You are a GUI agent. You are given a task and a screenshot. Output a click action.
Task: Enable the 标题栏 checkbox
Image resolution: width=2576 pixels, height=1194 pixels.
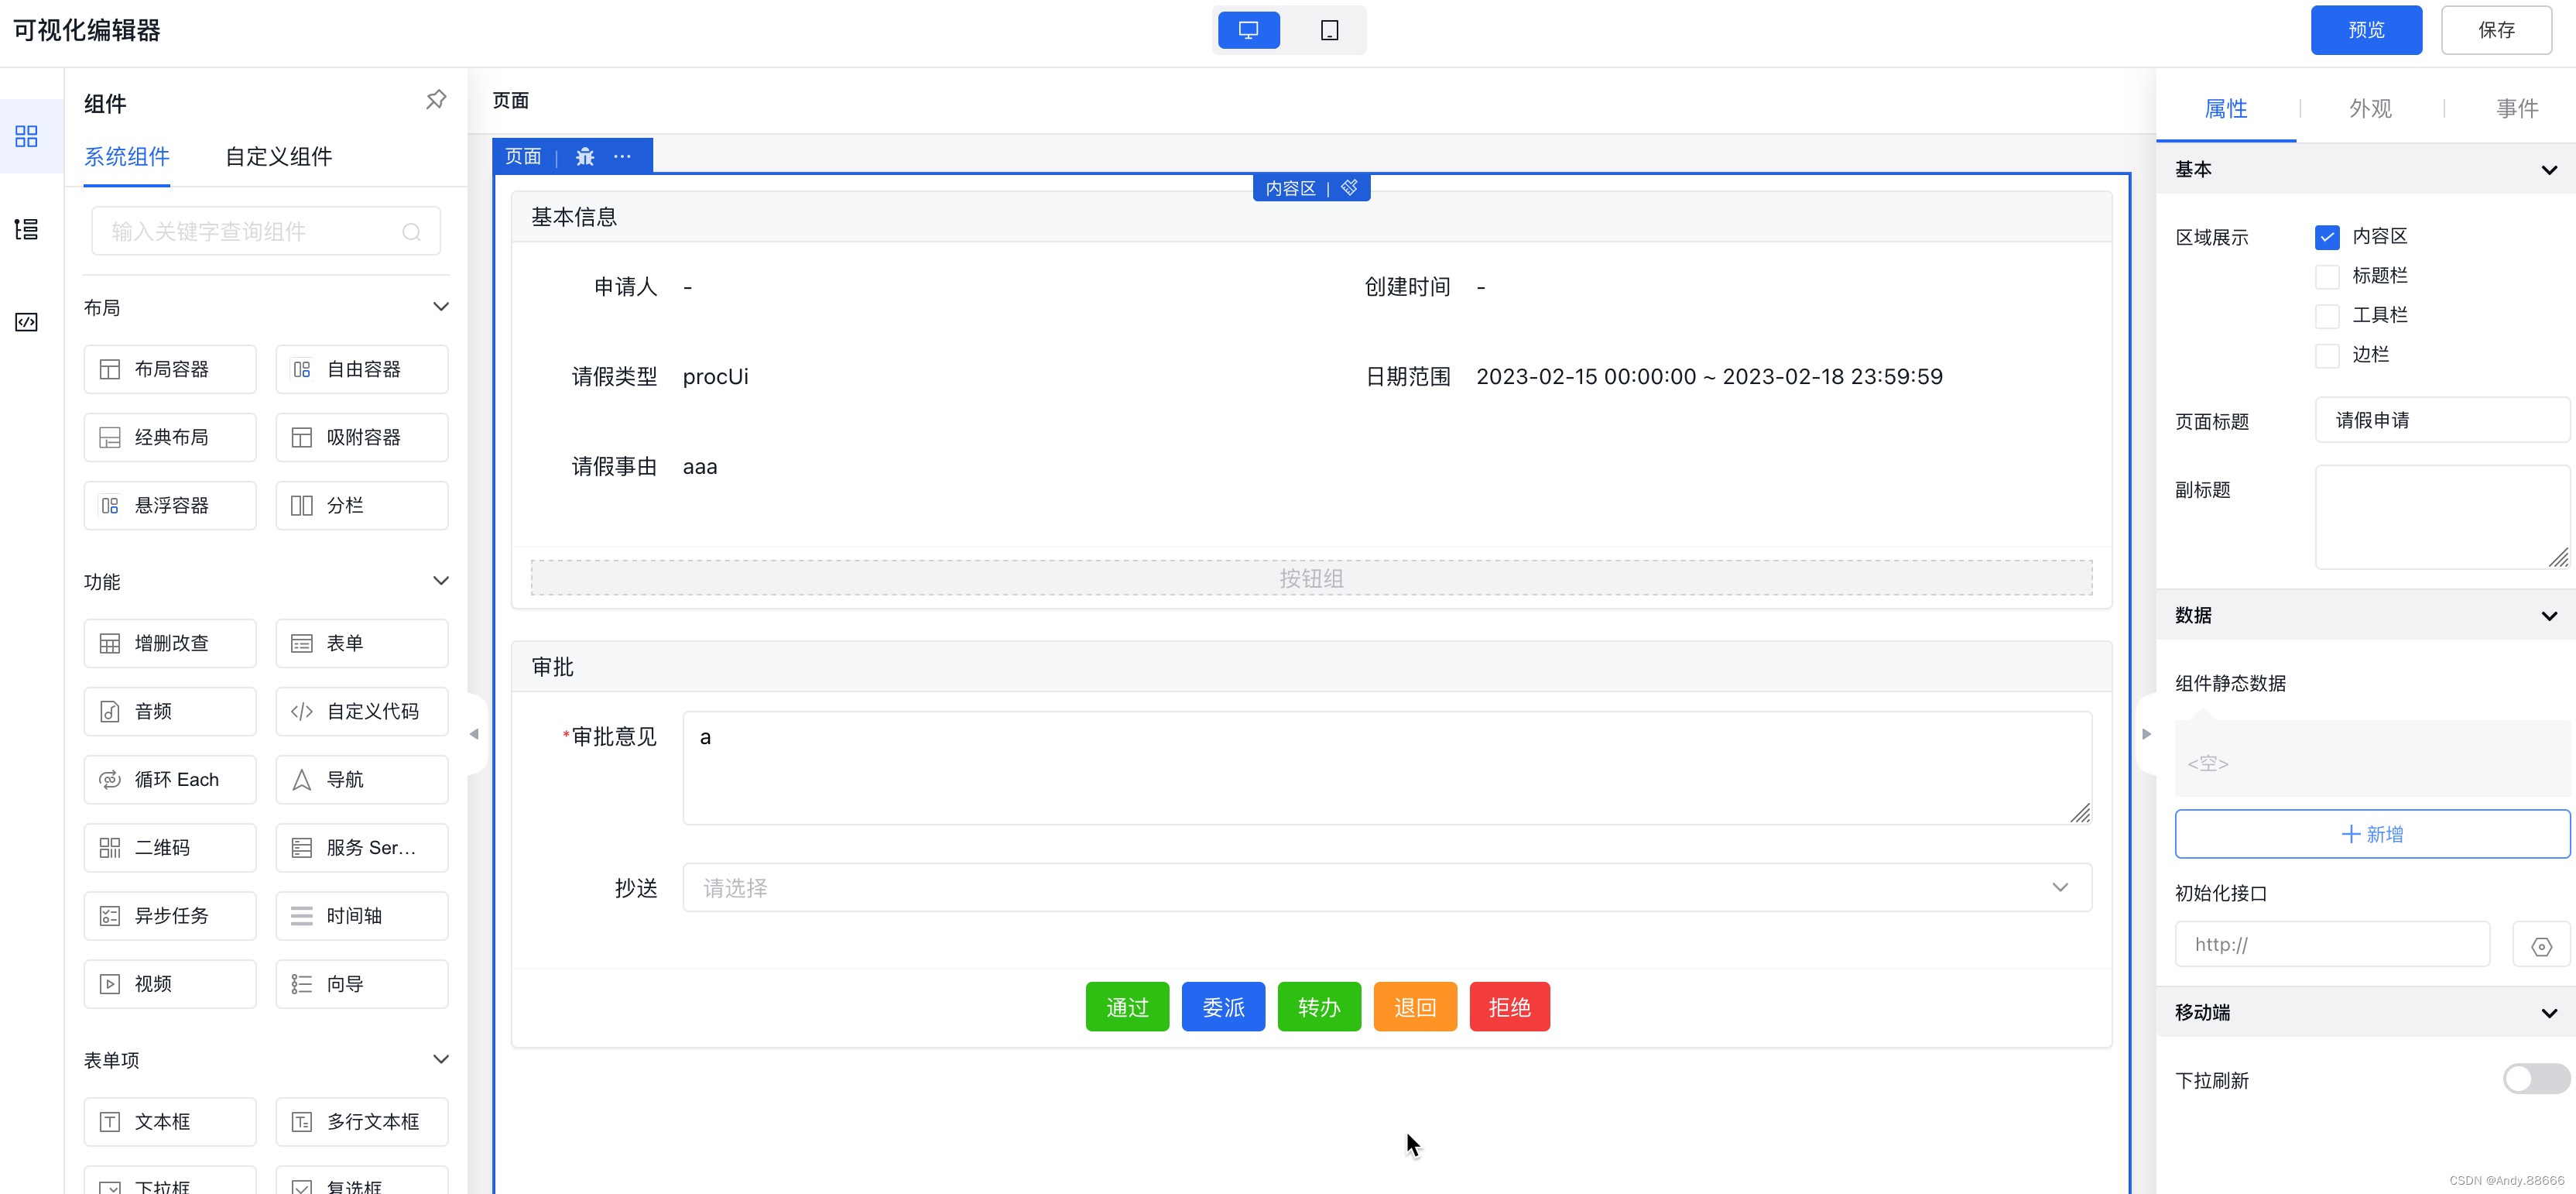point(2326,276)
